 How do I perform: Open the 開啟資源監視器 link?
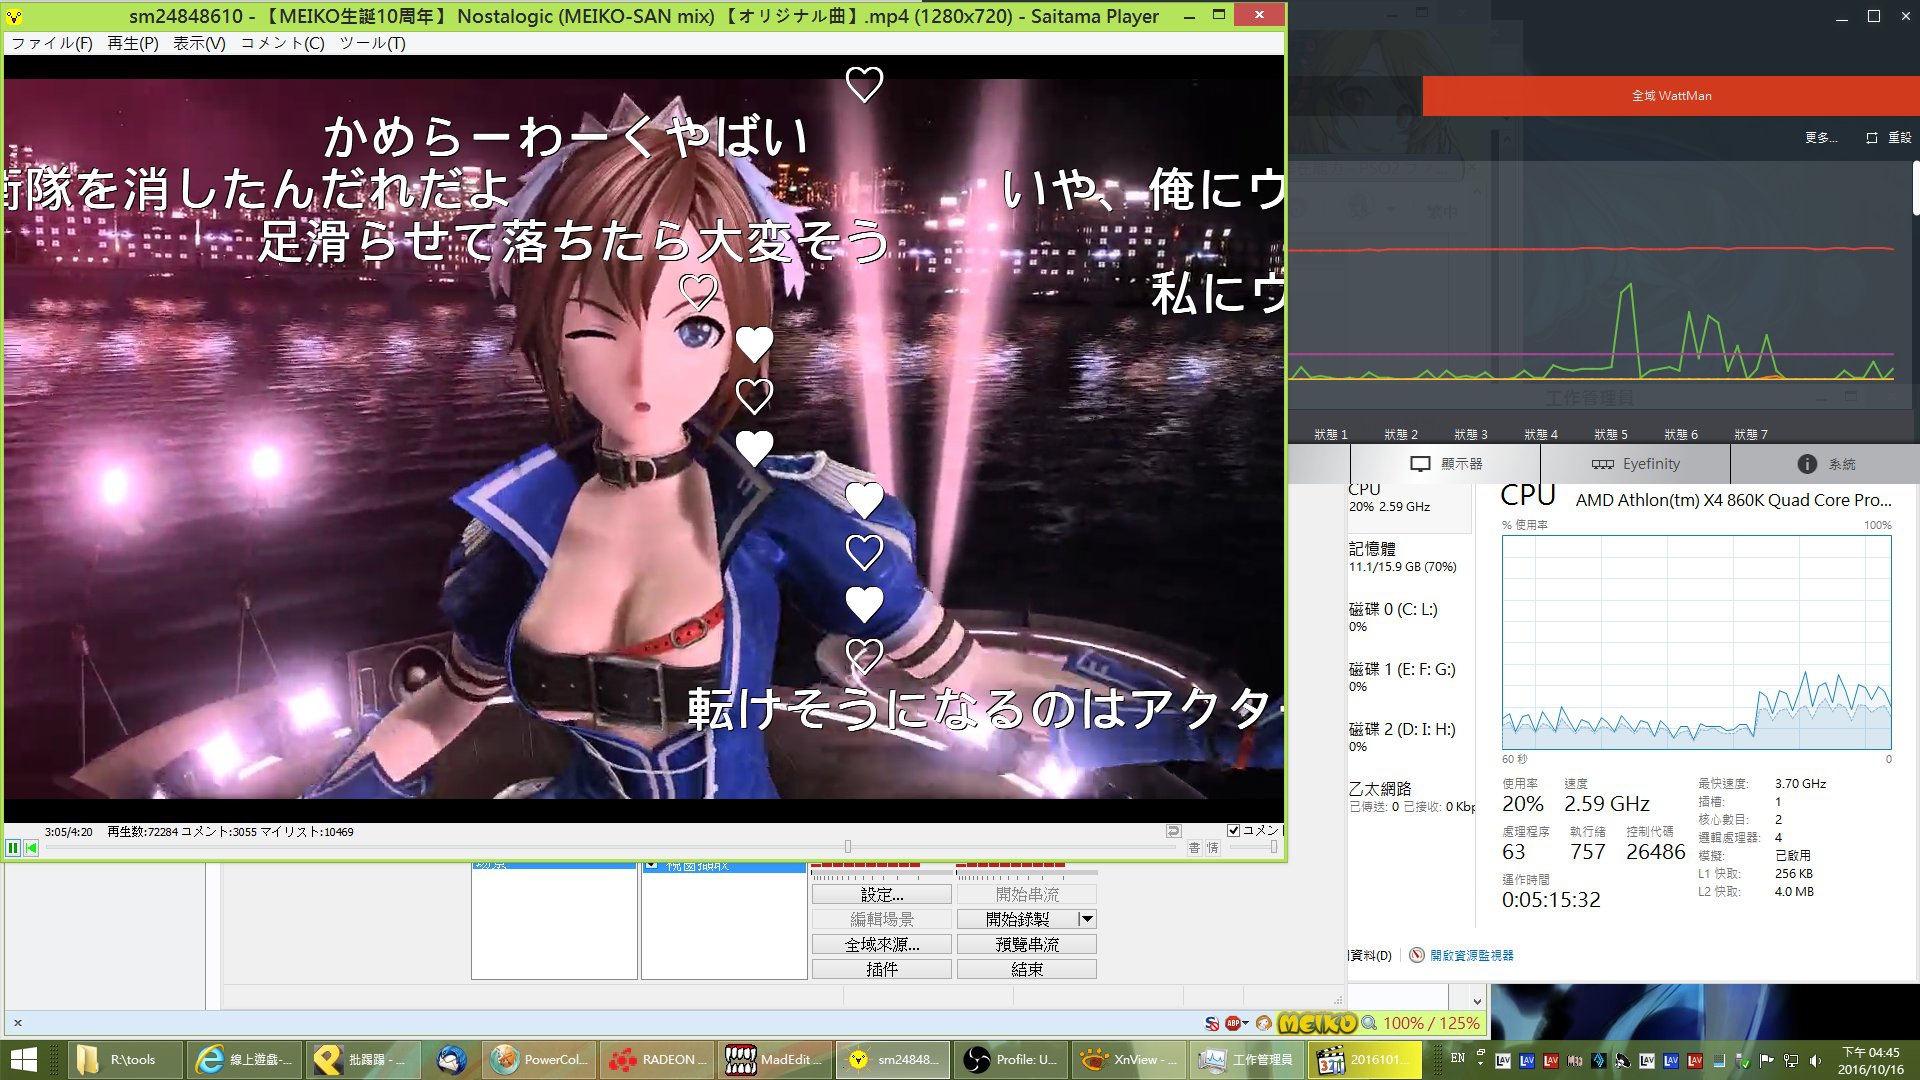pyautogui.click(x=1471, y=955)
